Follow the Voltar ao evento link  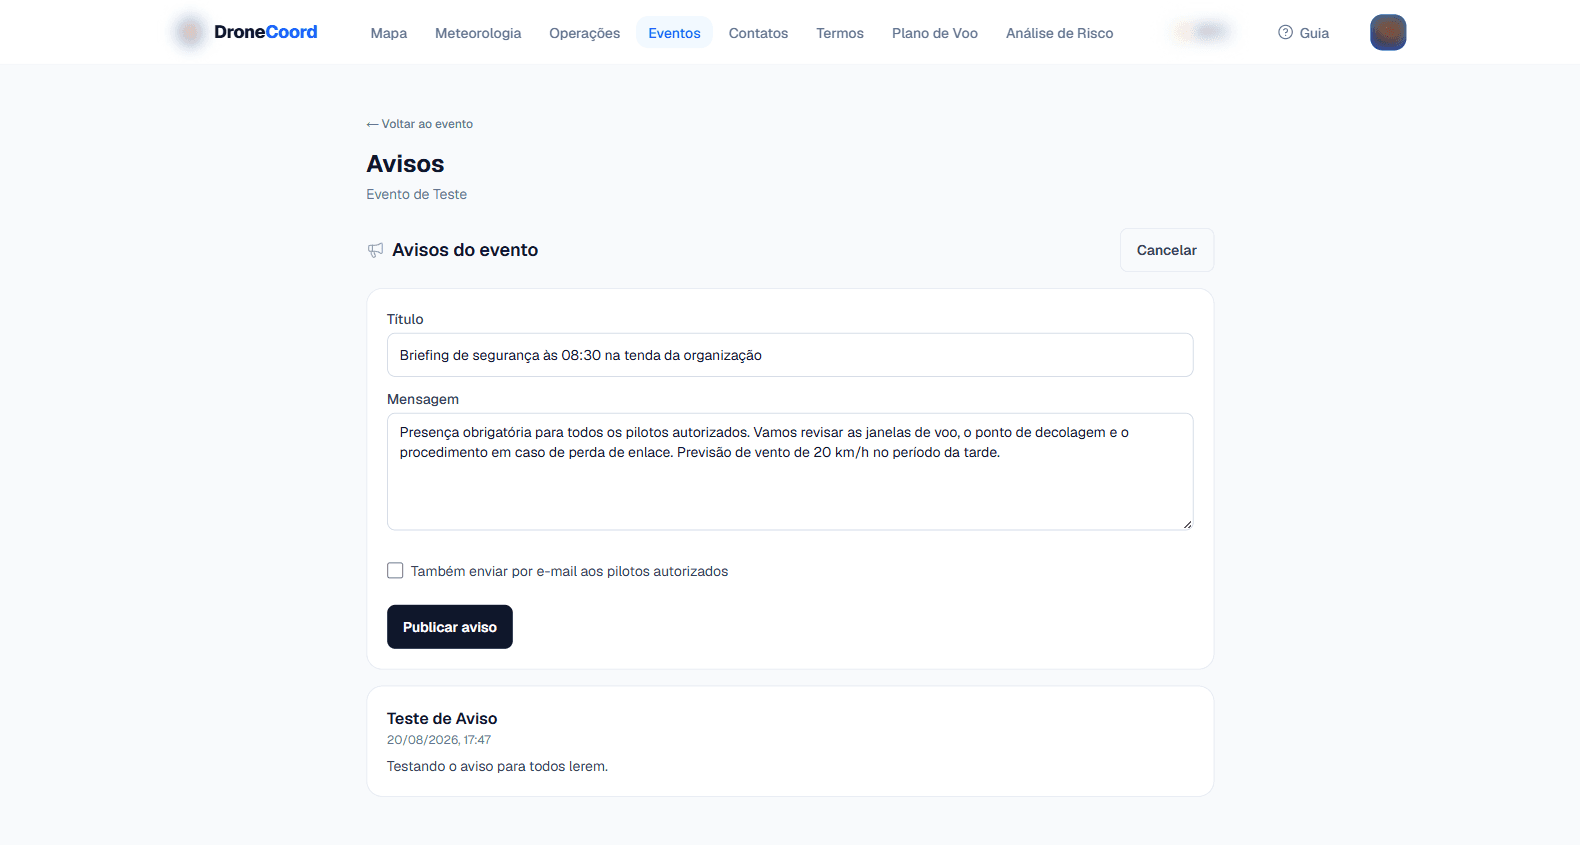(x=420, y=124)
